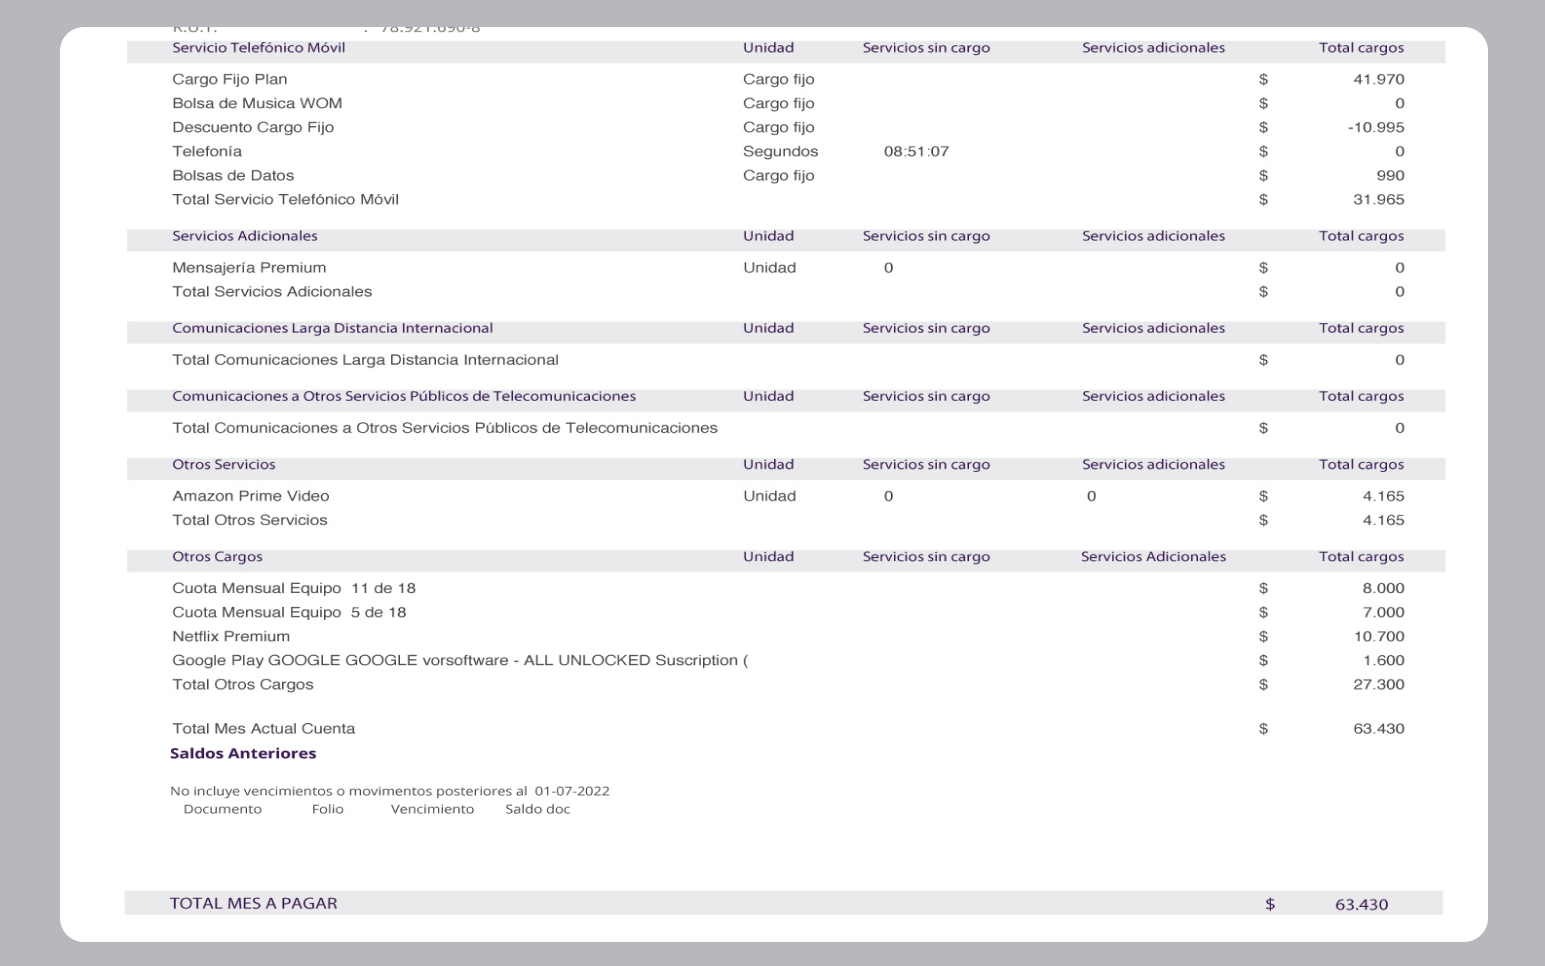Select the Bolsa de Musica WOM row
Image resolution: width=1545 pixels, height=966 pixels.
coord(257,103)
